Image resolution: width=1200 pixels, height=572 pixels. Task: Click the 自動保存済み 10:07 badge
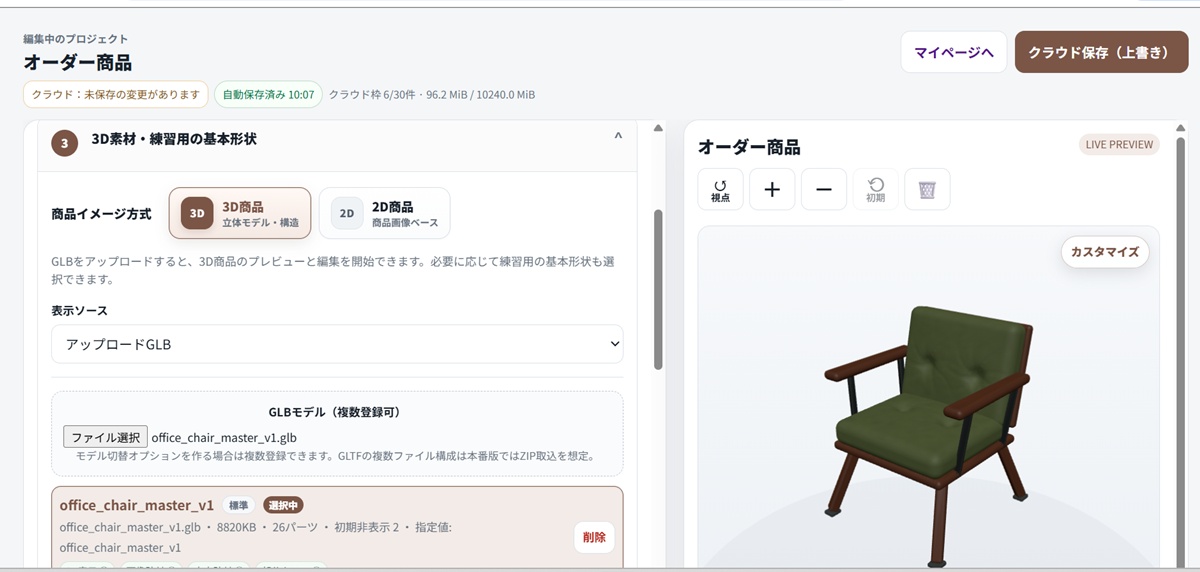pyautogui.click(x=268, y=94)
